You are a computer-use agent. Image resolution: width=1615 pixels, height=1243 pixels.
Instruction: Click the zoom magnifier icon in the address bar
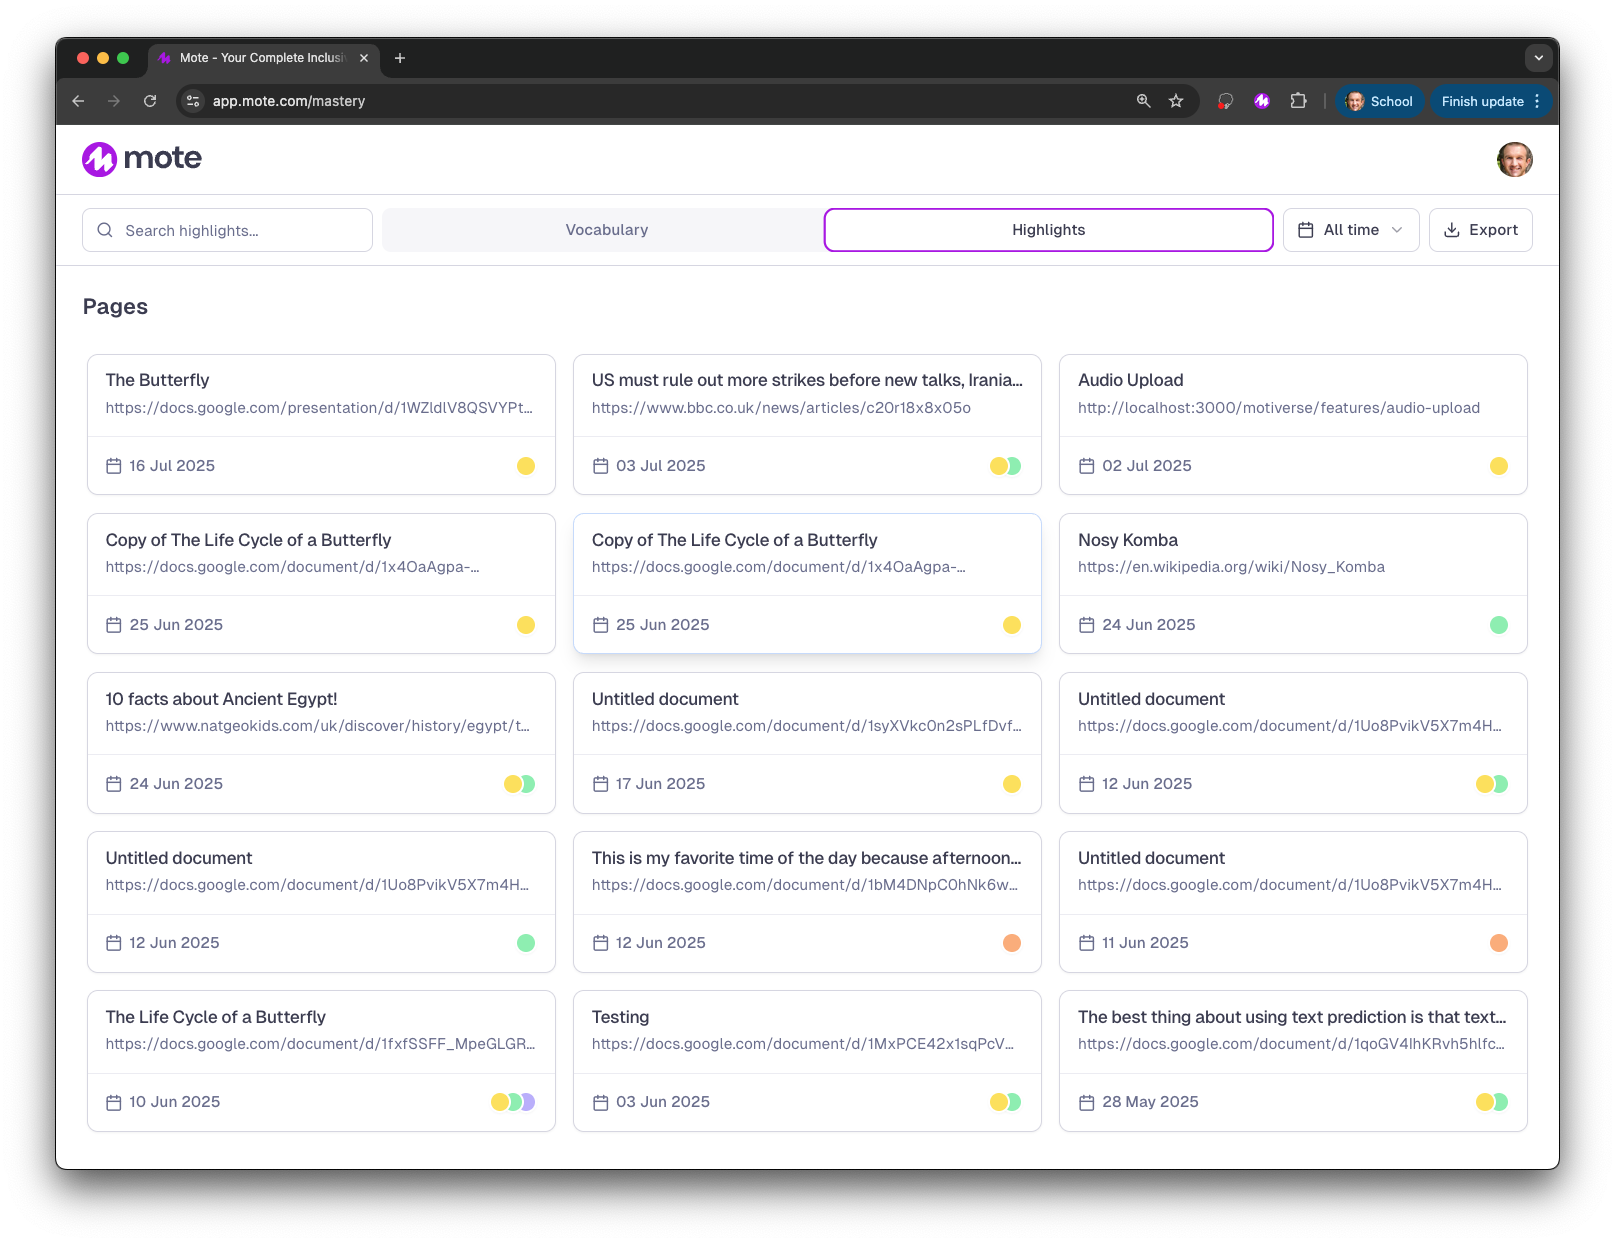tap(1142, 100)
